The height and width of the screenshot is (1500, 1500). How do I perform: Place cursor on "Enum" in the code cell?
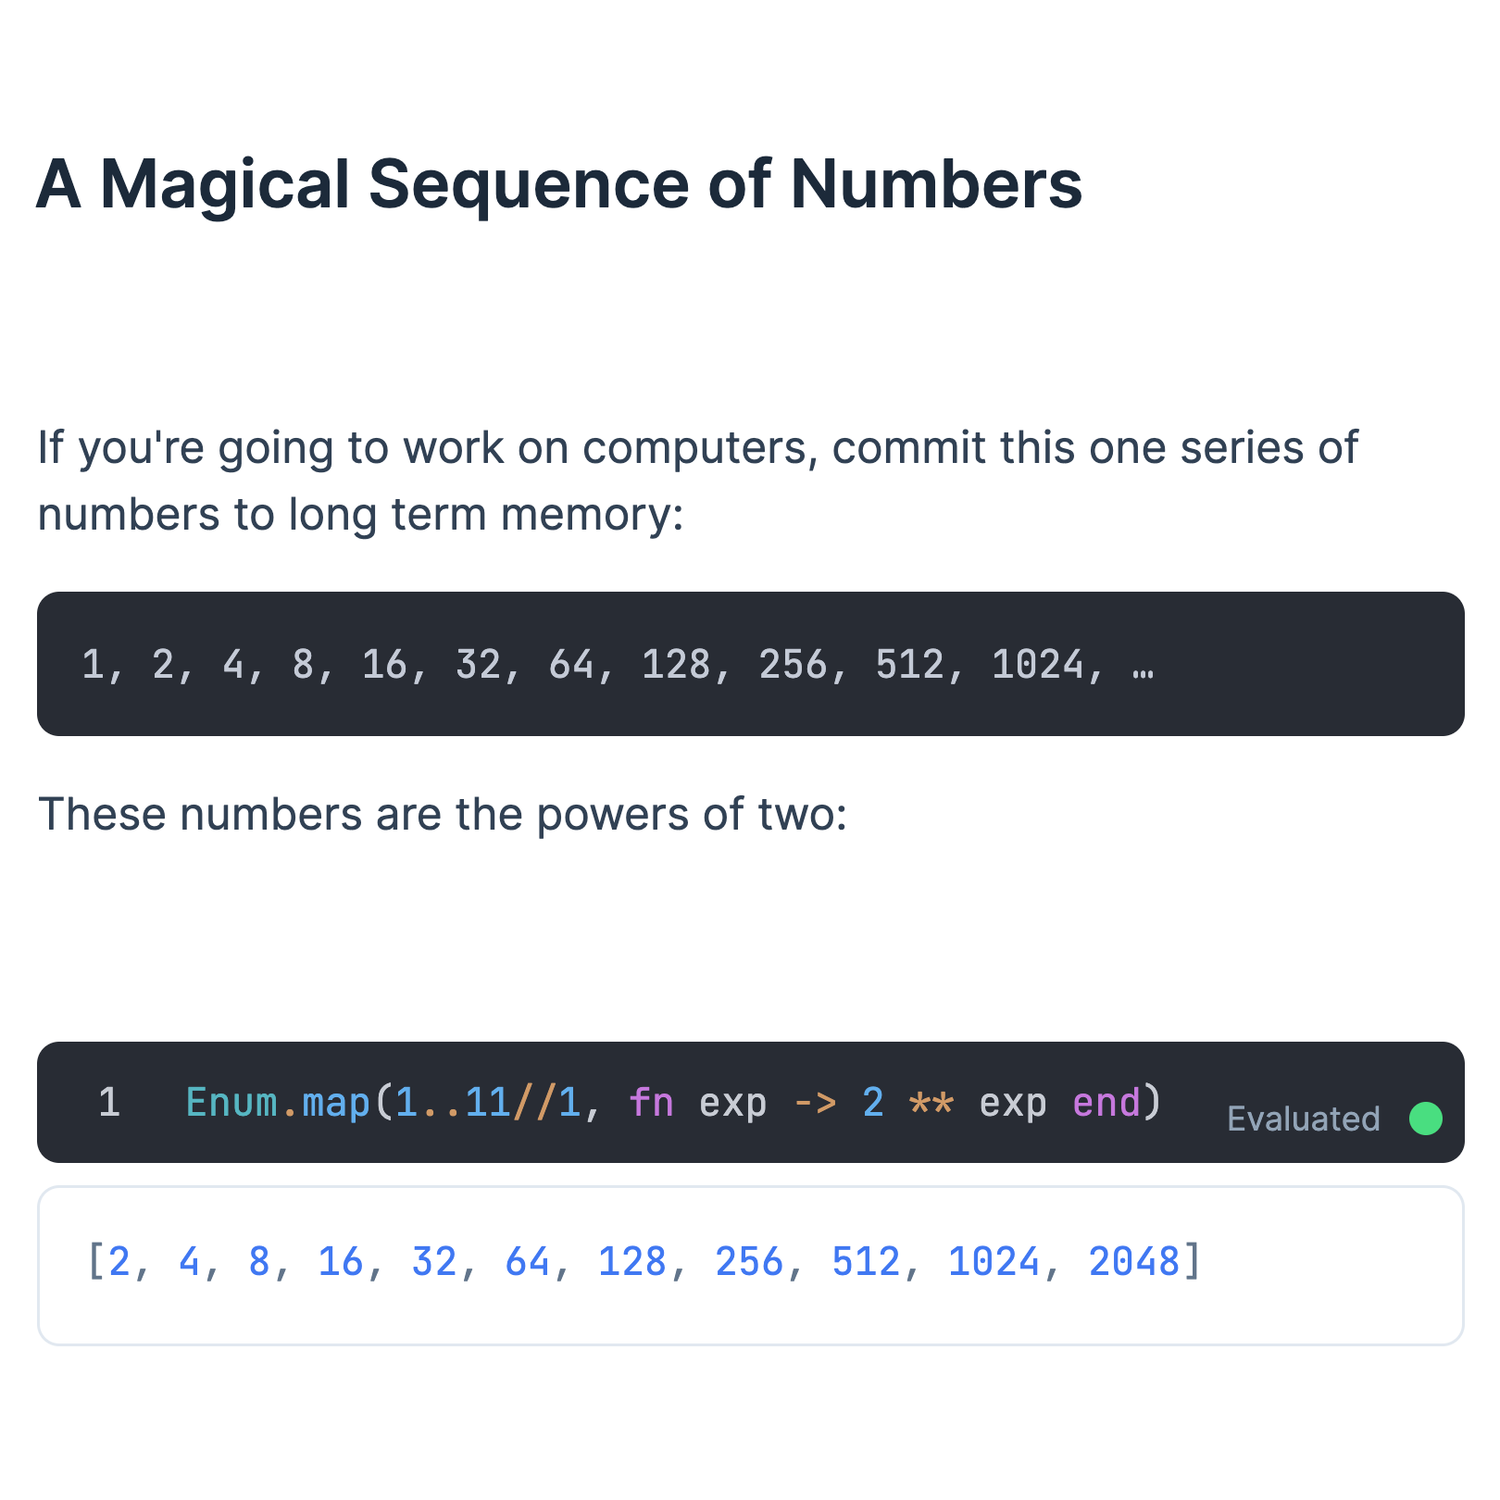coord(231,1103)
